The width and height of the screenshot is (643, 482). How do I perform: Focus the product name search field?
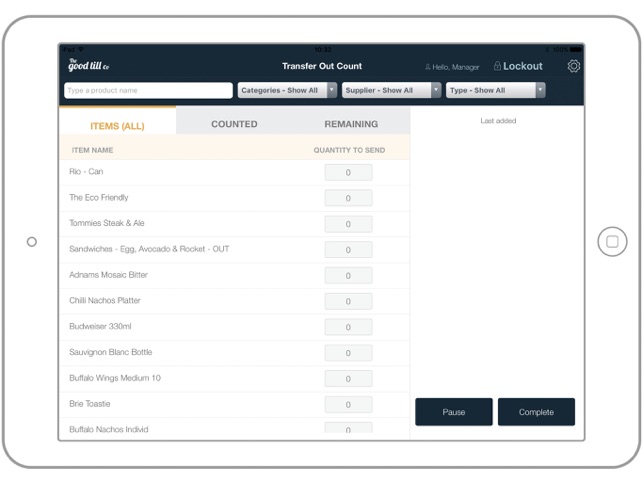pyautogui.click(x=148, y=90)
